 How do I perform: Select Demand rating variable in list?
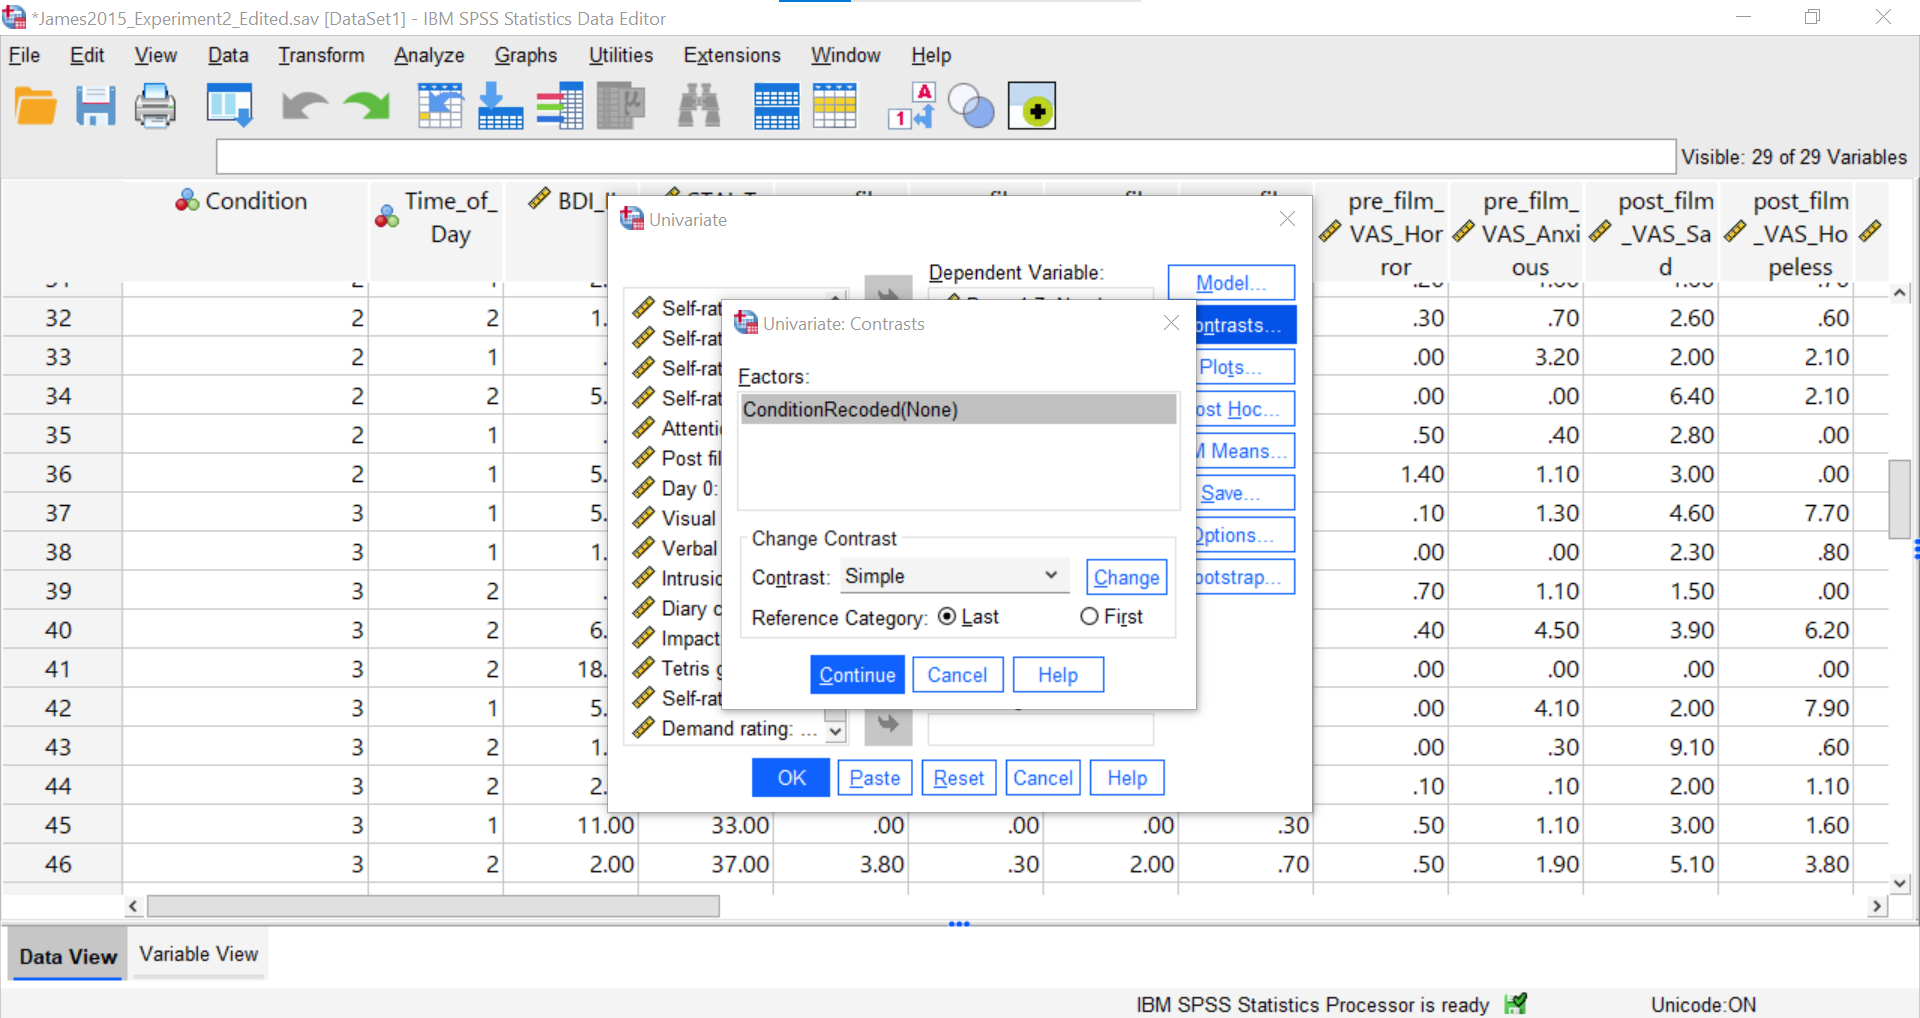pos(727,729)
